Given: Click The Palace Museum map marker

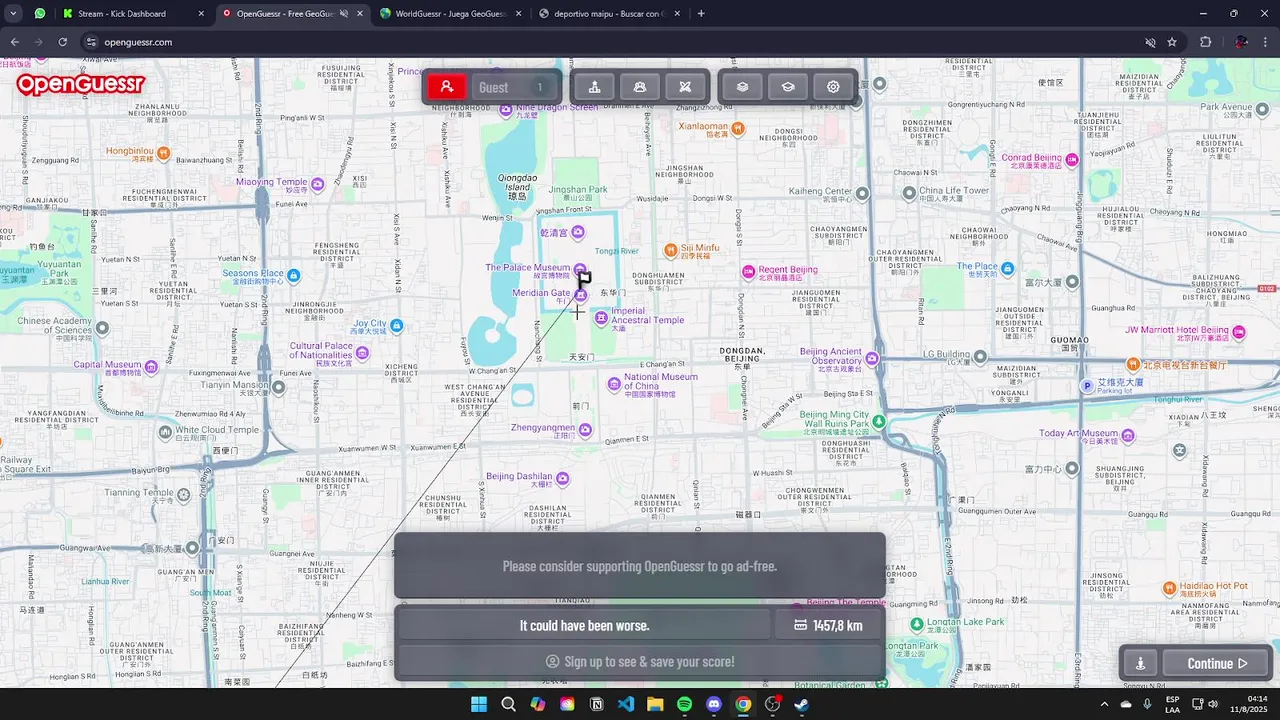Looking at the screenshot, I should pyautogui.click(x=581, y=268).
